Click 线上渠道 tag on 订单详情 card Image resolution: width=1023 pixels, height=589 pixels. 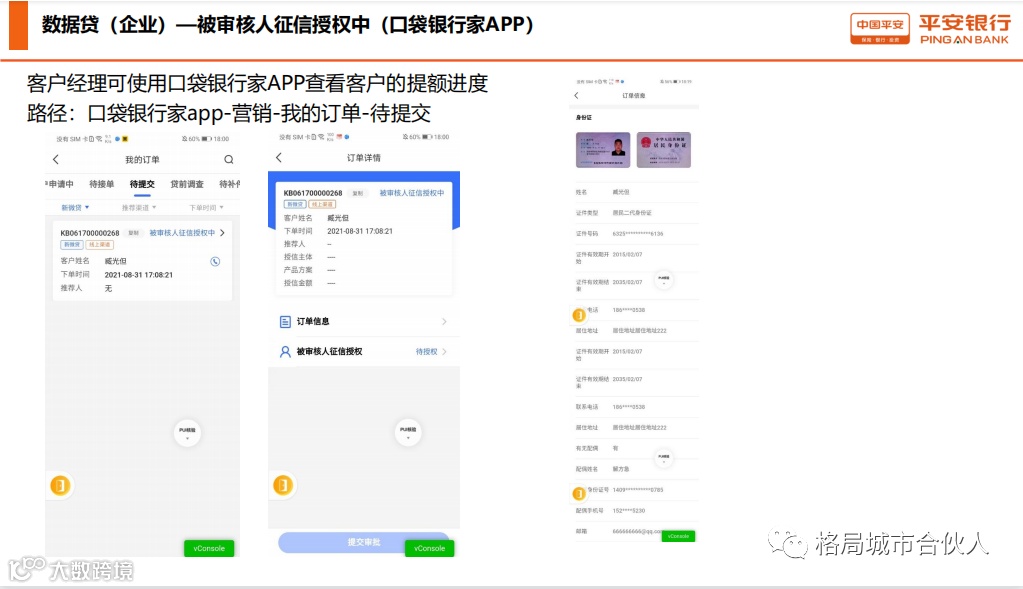point(322,204)
